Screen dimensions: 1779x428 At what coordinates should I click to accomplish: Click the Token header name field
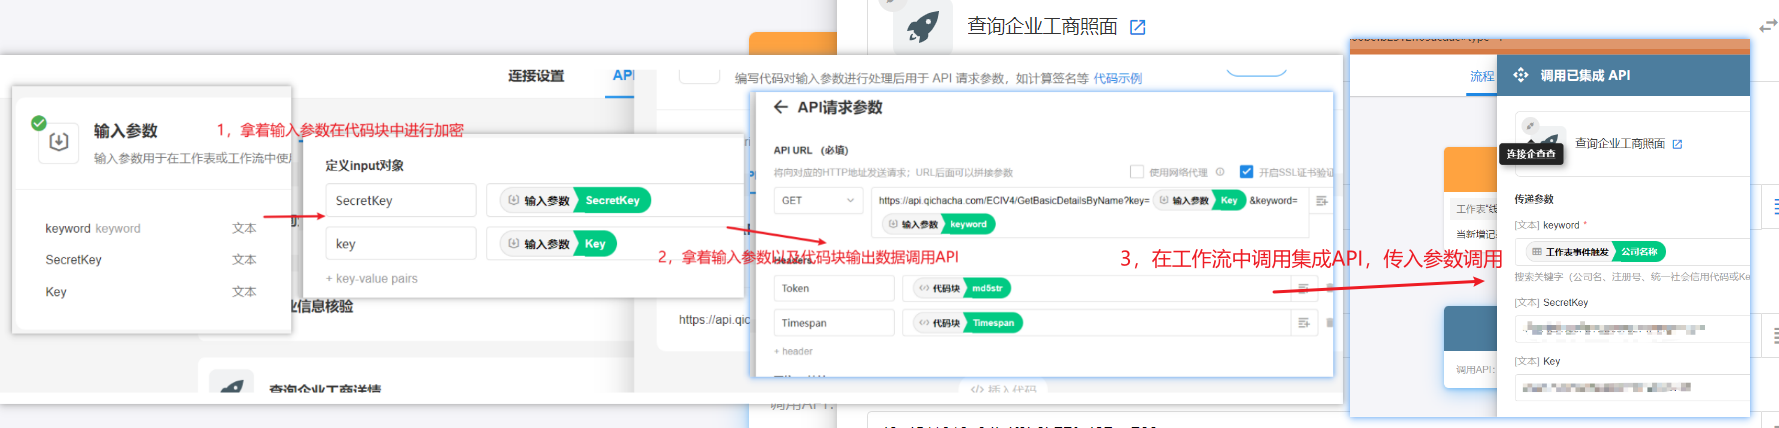[x=833, y=289]
